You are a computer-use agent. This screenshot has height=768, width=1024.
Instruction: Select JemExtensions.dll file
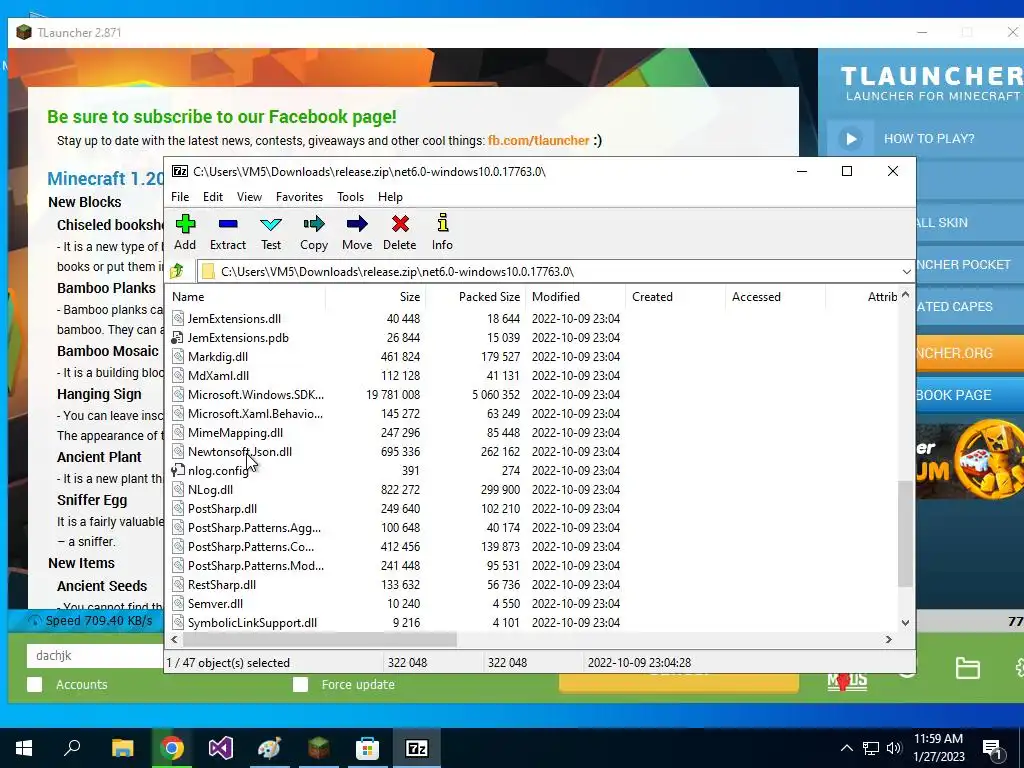[x=234, y=319]
